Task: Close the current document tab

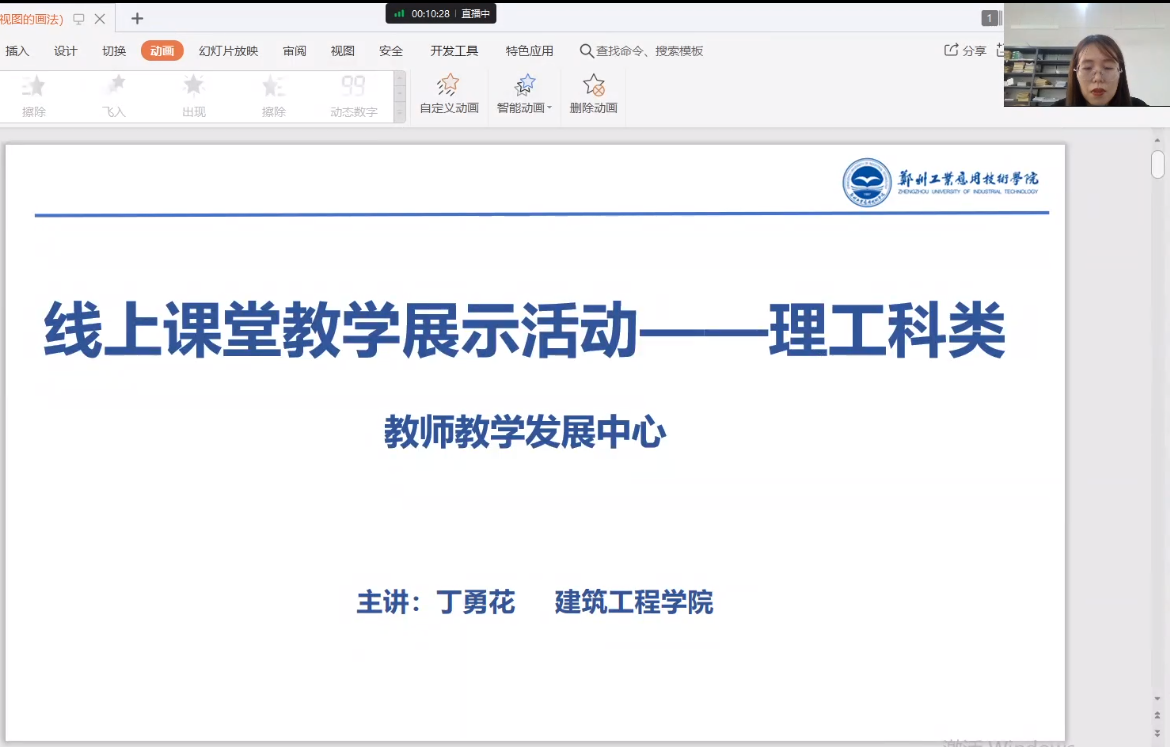Action: click(100, 19)
